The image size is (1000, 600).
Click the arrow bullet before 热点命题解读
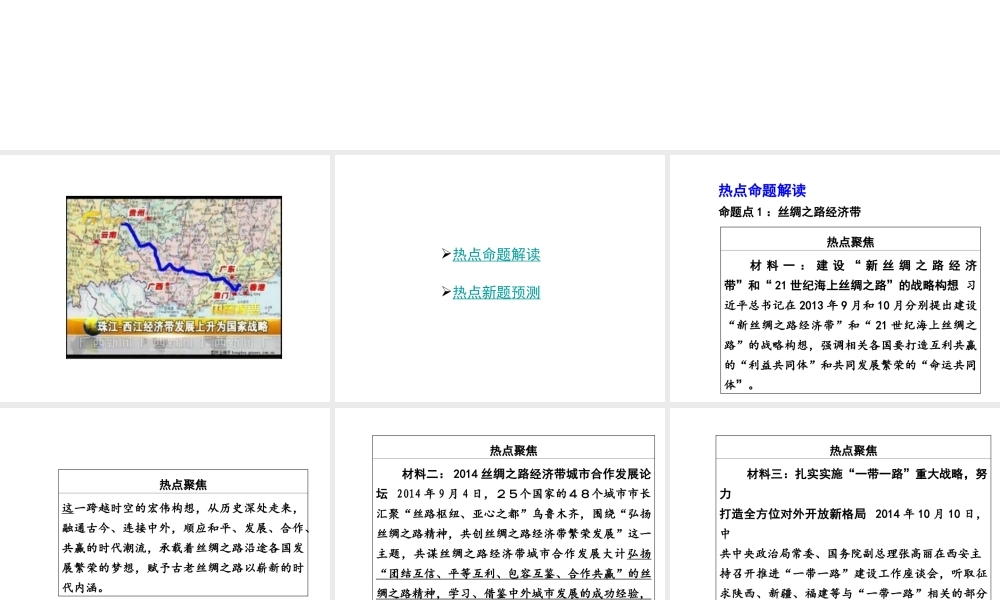[x=446, y=254]
